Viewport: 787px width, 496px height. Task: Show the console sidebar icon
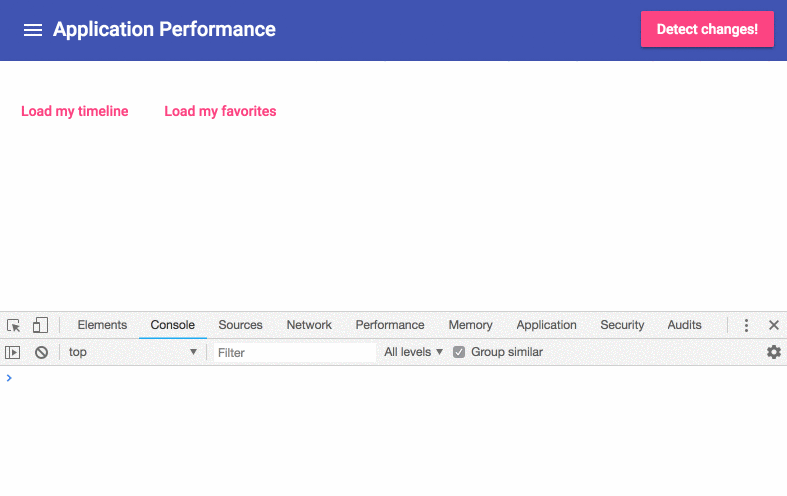click(13, 352)
